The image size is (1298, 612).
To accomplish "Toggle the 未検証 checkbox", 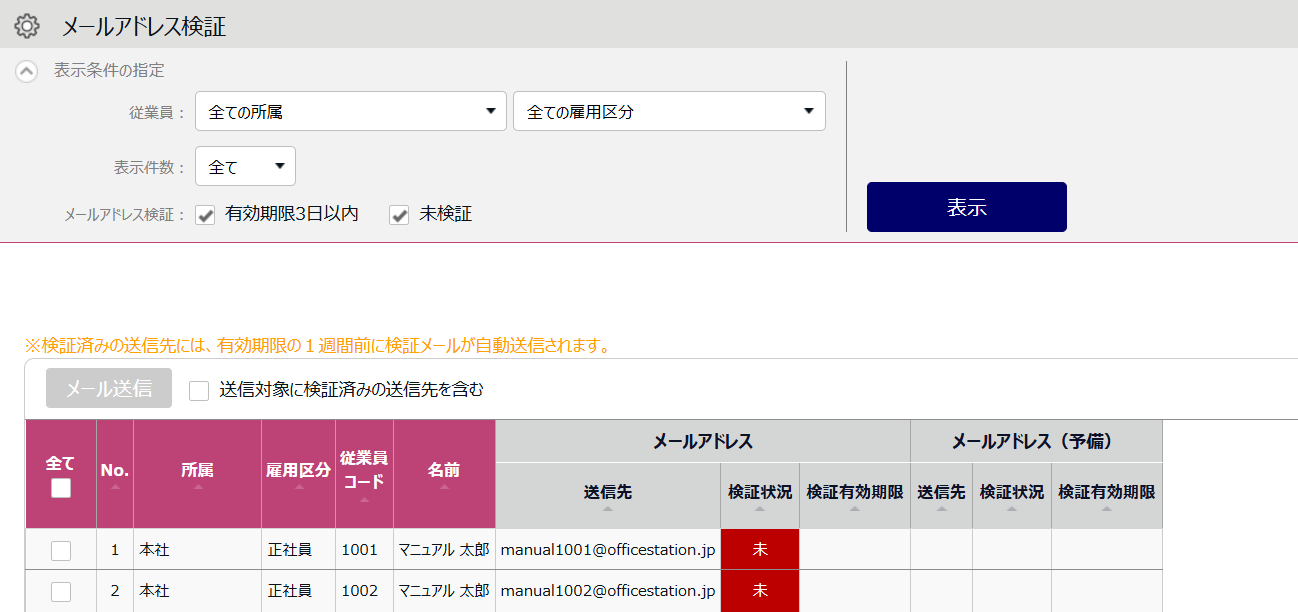I will coord(399,215).
